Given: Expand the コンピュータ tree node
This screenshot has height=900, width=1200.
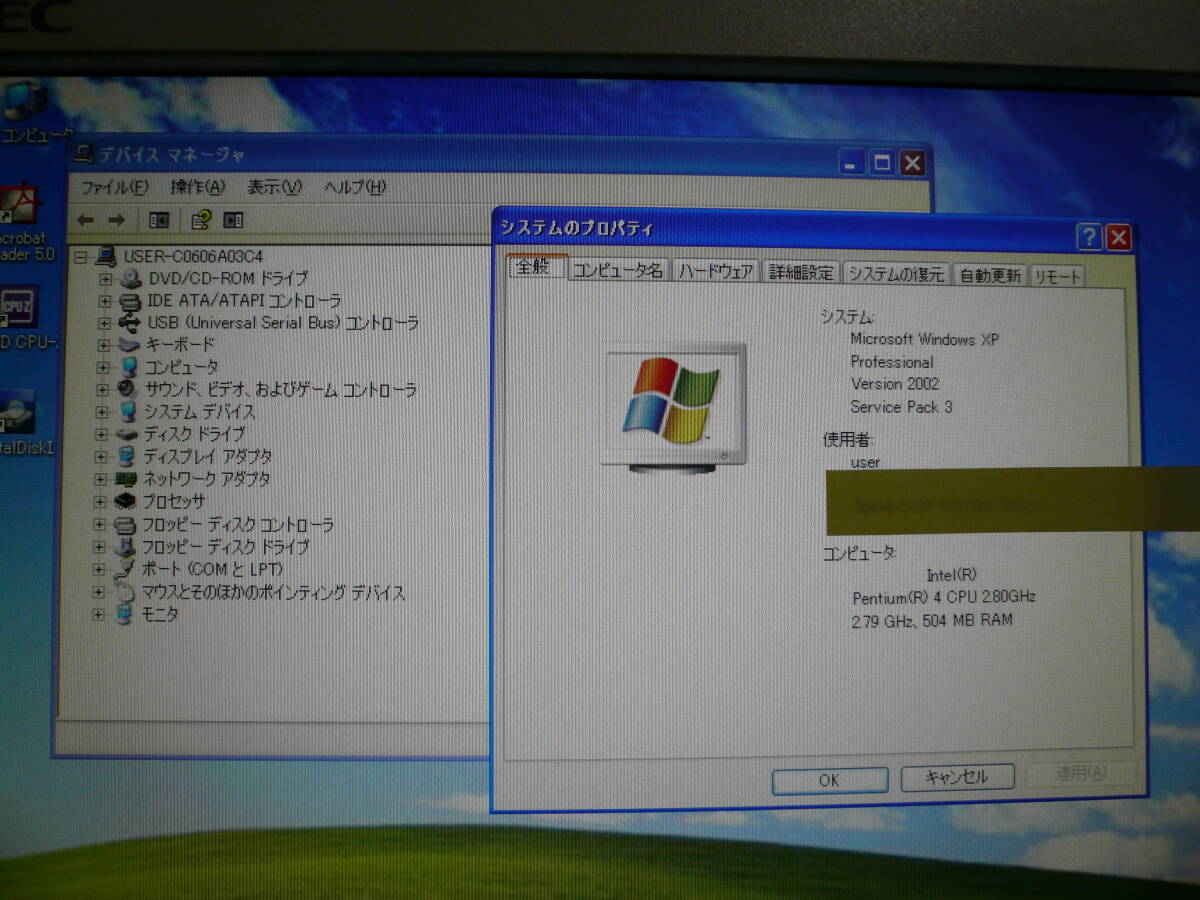Looking at the screenshot, I should pos(104,367).
